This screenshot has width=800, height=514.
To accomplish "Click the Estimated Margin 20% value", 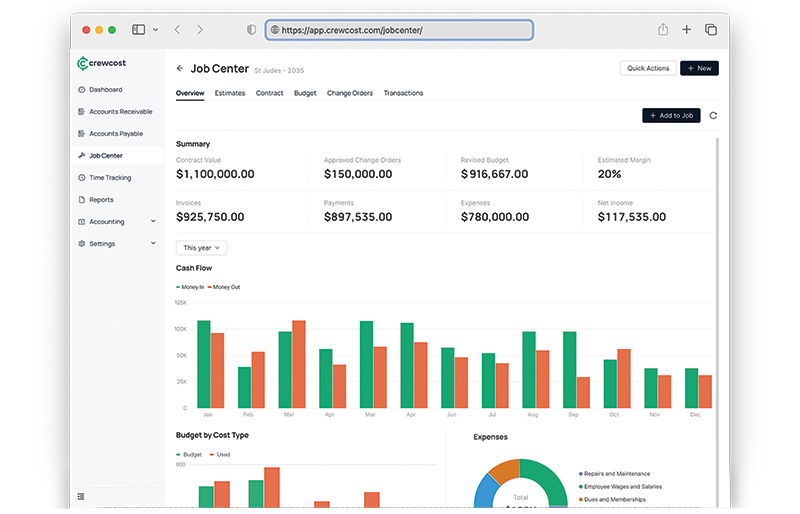I will pos(609,174).
